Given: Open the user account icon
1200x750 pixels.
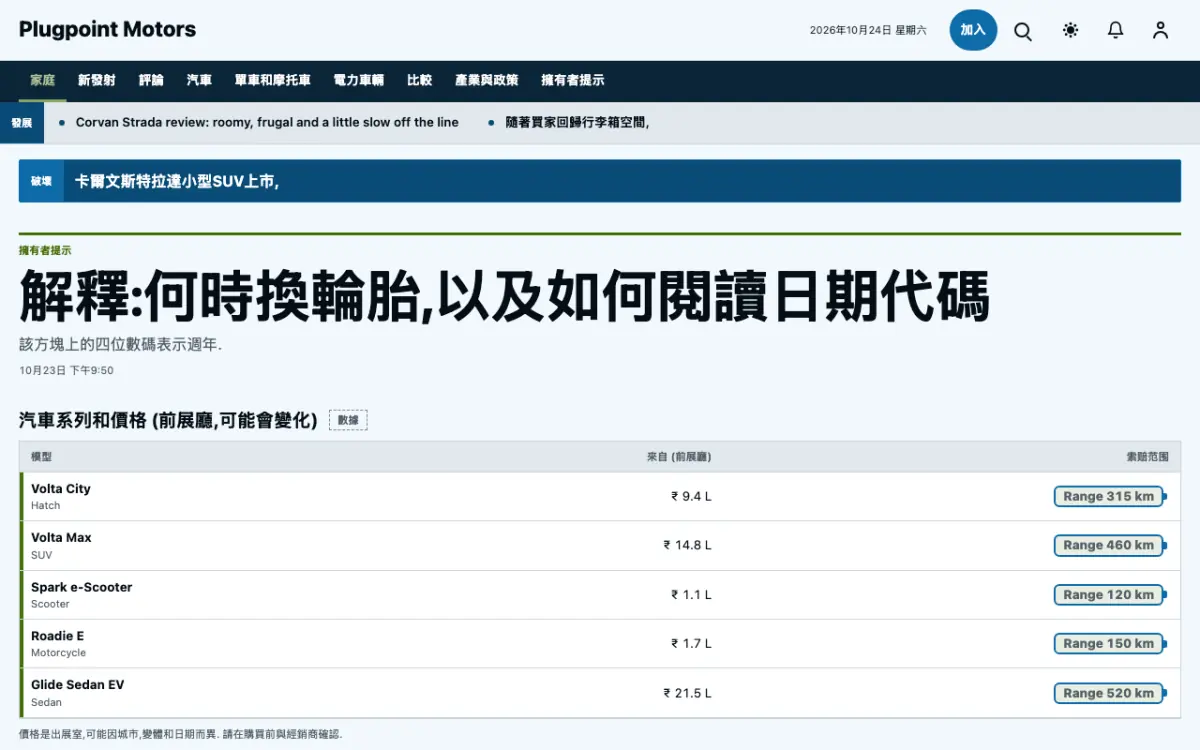Looking at the screenshot, I should coord(1160,31).
